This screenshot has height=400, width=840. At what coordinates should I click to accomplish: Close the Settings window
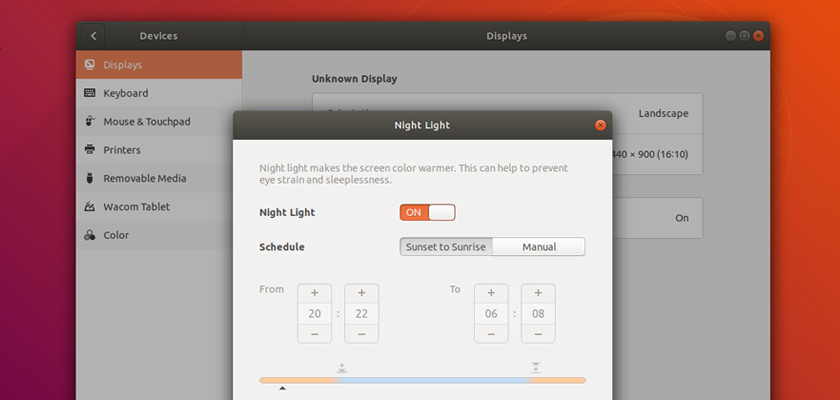click(x=758, y=36)
